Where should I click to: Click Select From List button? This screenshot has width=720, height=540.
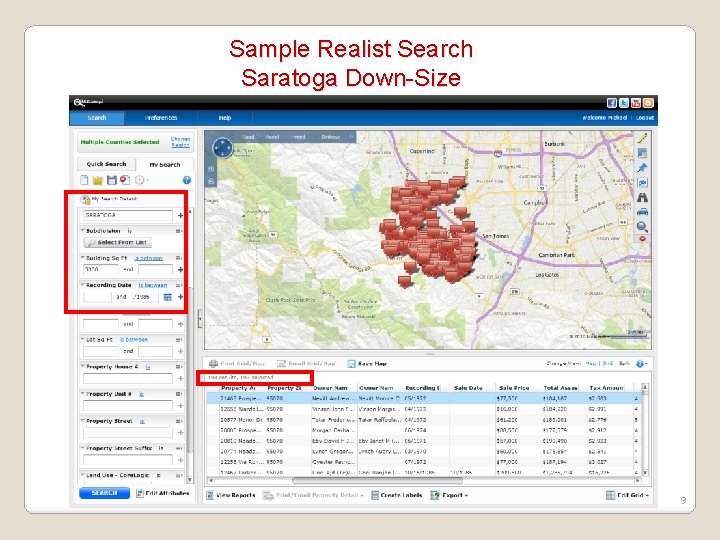[x=118, y=242]
